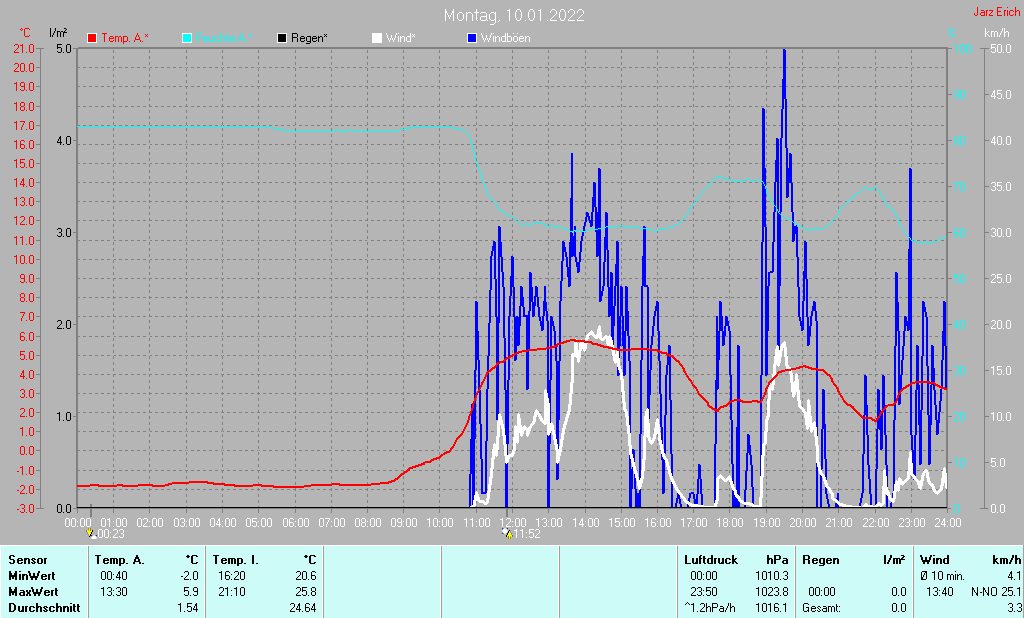Click the 'Durchschnitt' row label
The image size is (1024, 618).
pyautogui.click(x=44, y=607)
